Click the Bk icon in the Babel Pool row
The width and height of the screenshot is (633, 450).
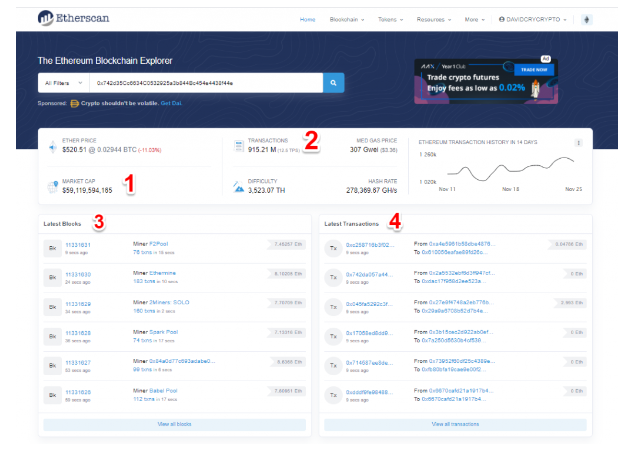click(52, 395)
